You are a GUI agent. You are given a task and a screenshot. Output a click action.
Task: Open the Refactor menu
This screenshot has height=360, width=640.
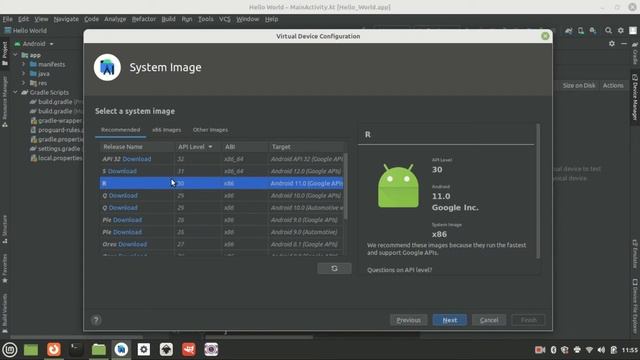coord(144,19)
